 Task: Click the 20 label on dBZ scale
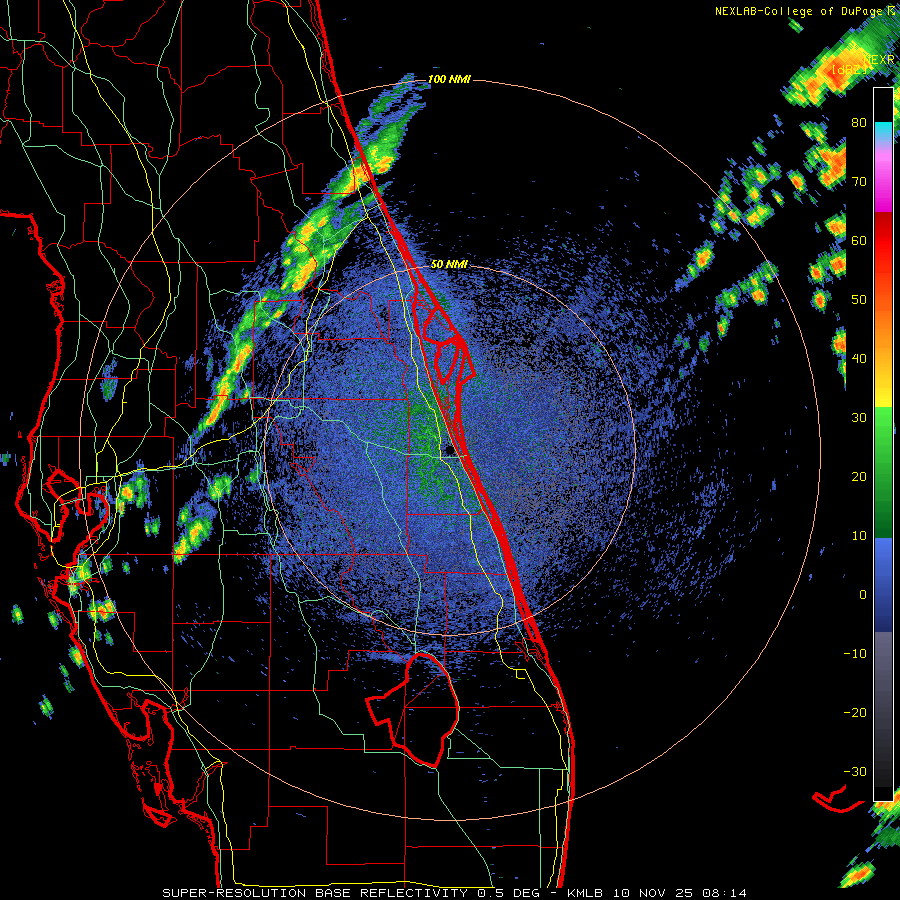click(859, 477)
